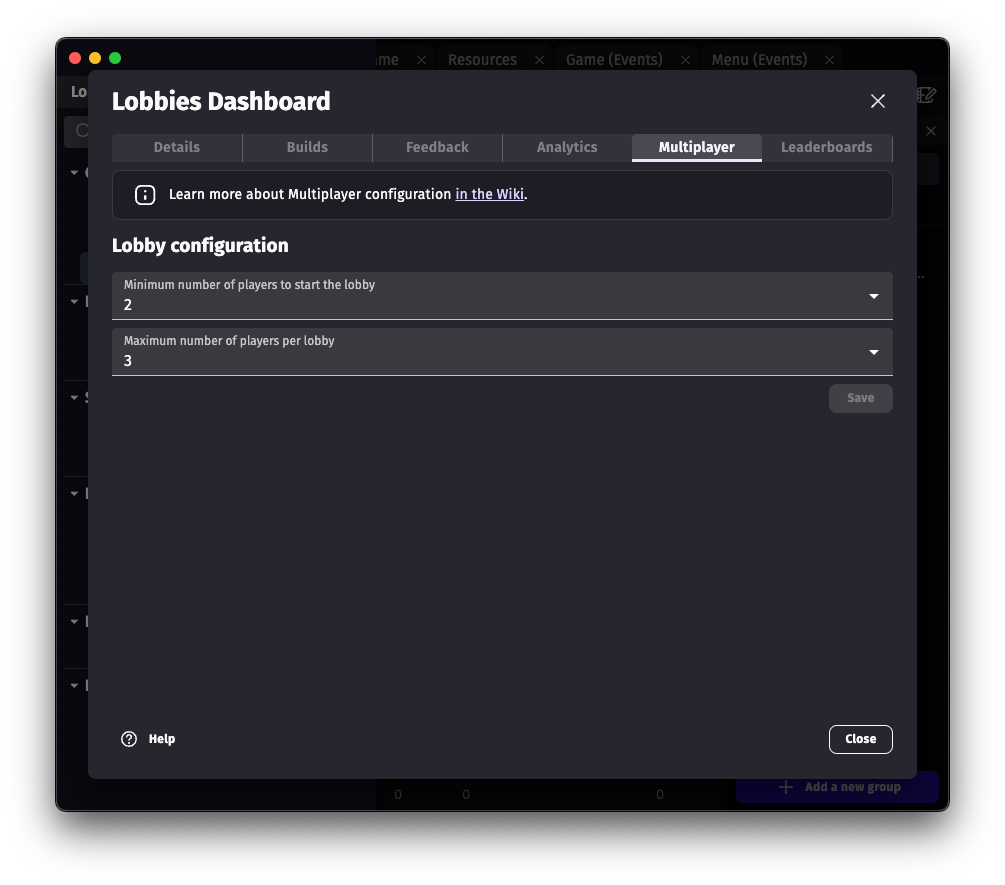Click the search icon in the left panel
Screen dimensions: 1005x885
click(83, 131)
